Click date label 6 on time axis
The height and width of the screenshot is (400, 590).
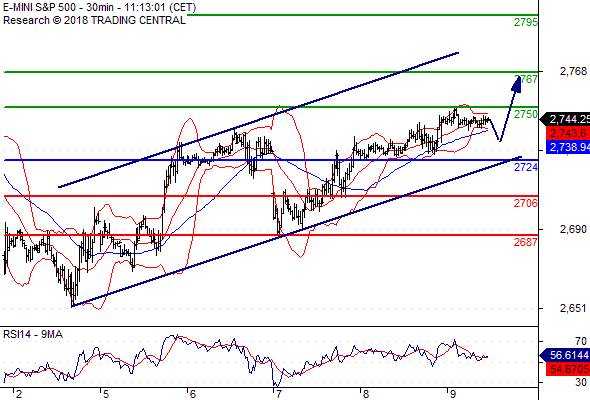click(x=193, y=394)
